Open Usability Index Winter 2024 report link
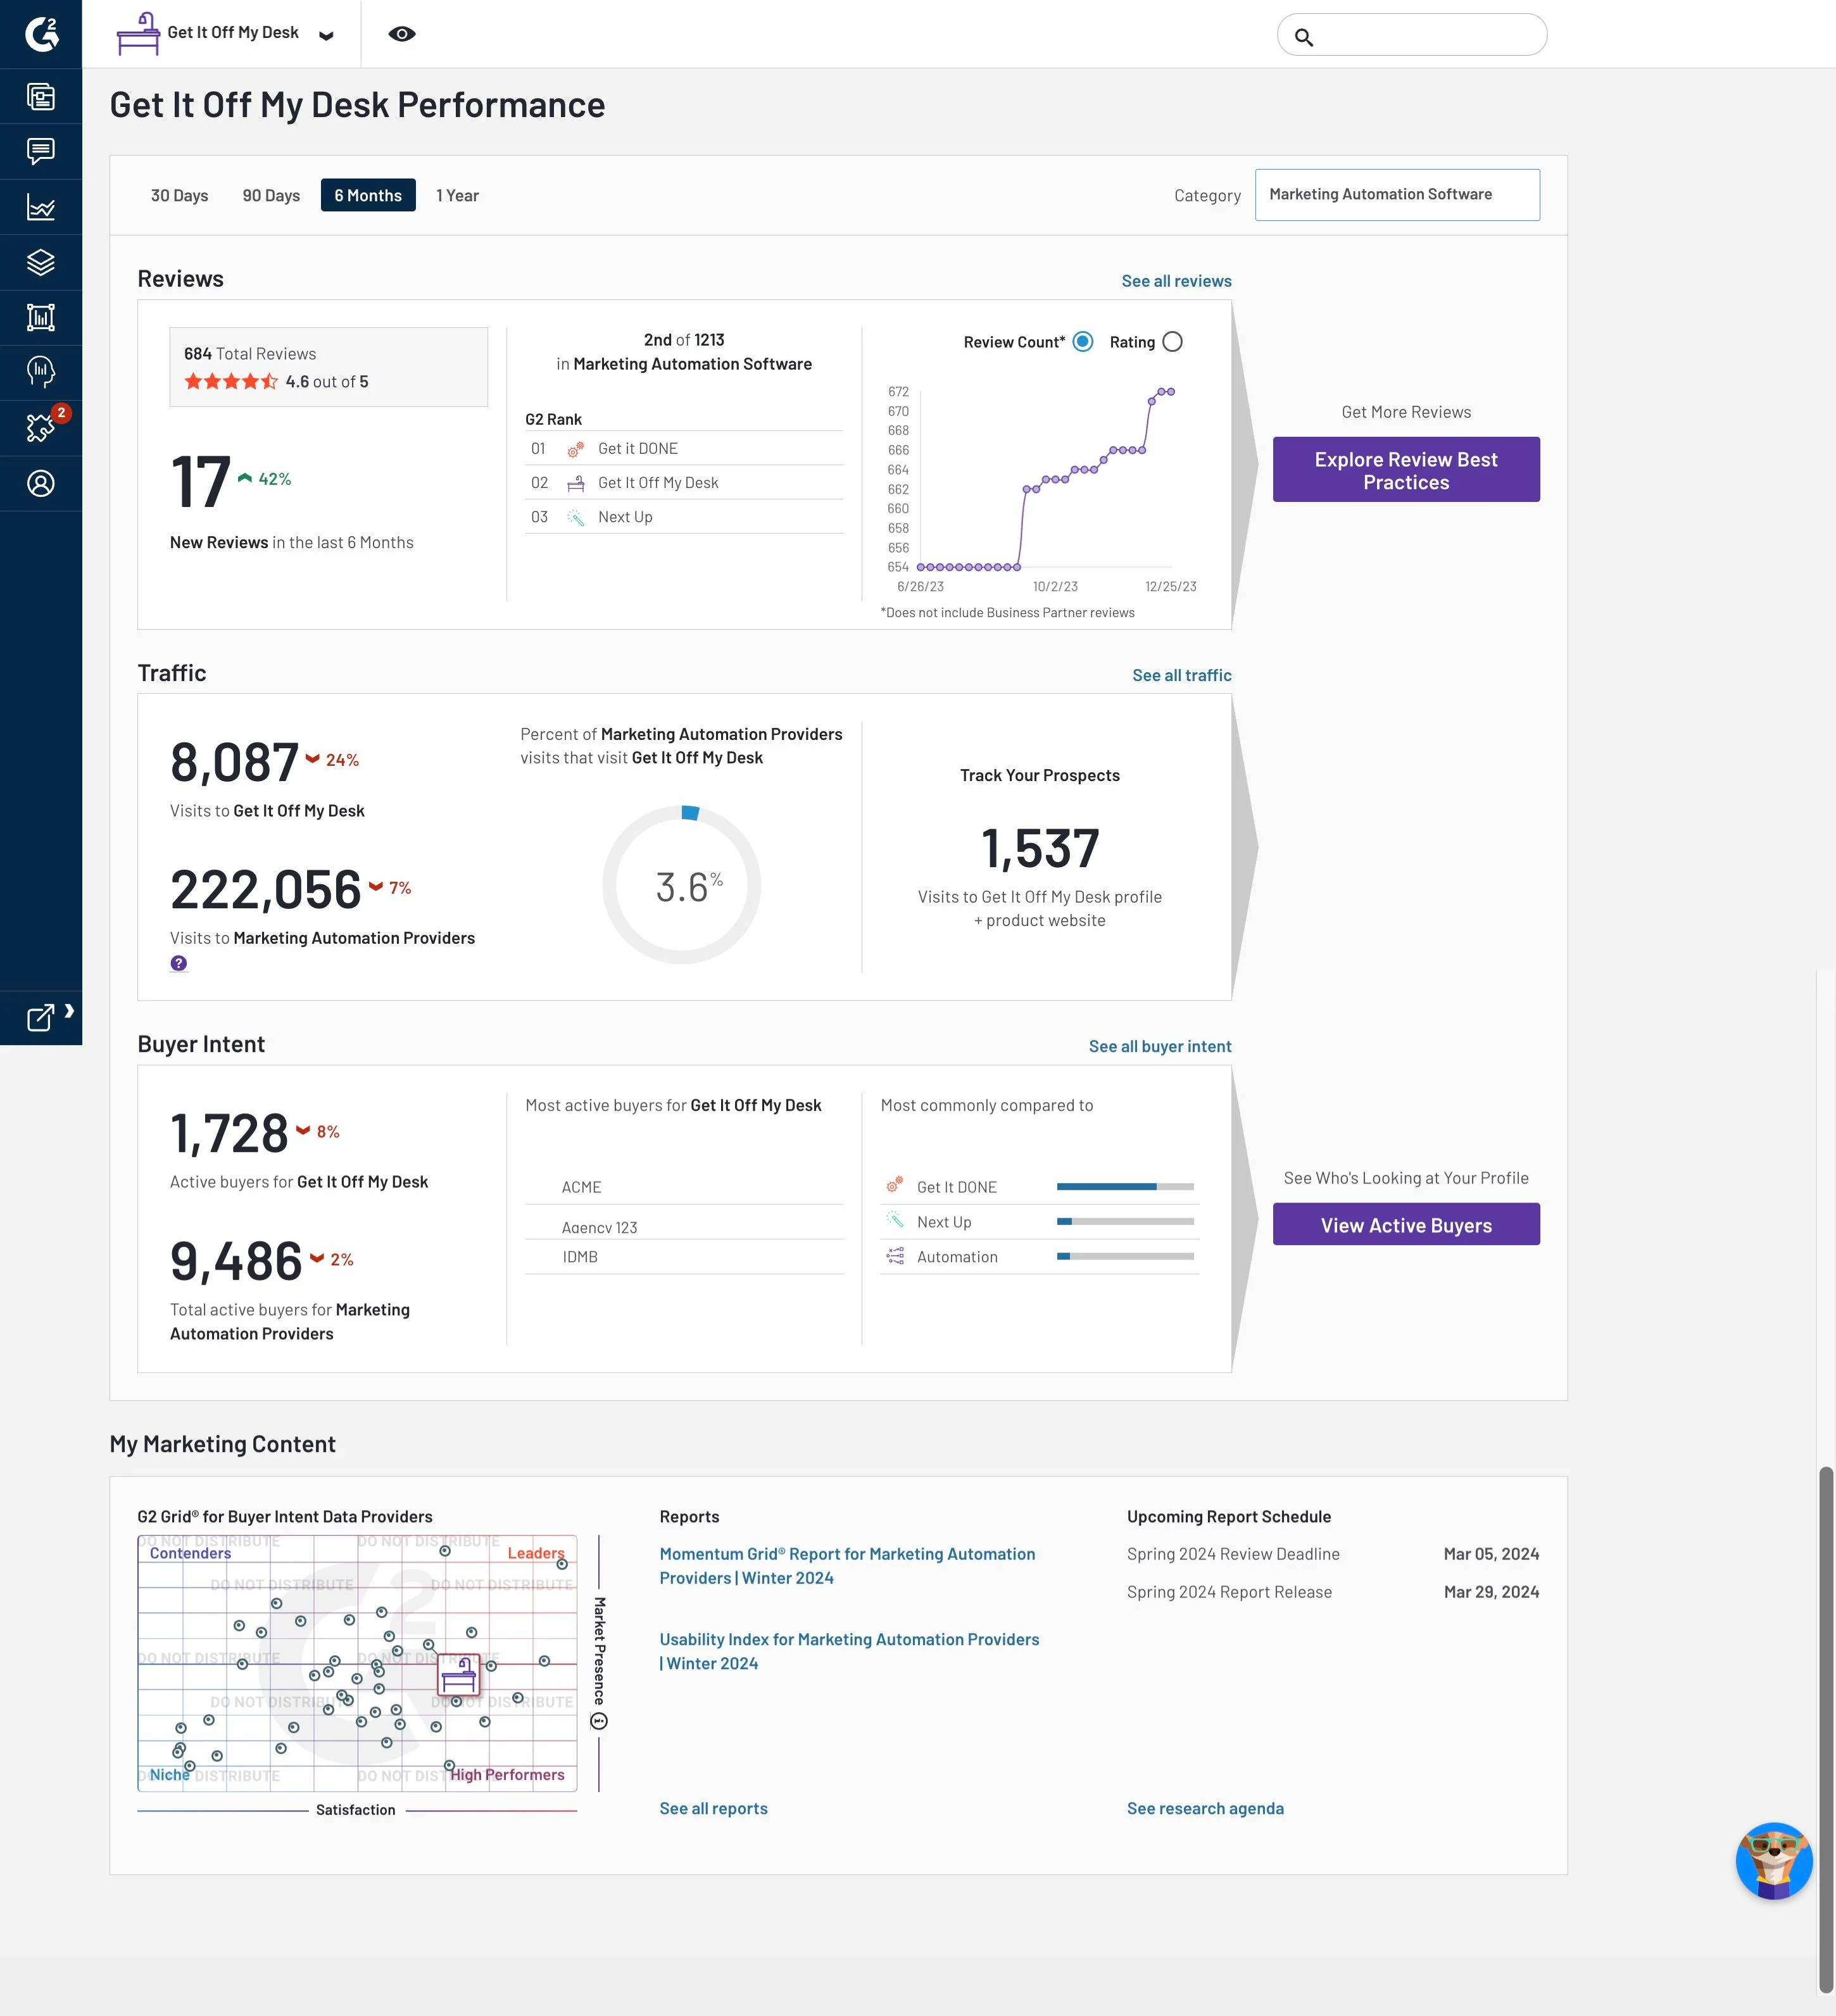Viewport: 1836px width, 2016px height. click(x=849, y=1651)
